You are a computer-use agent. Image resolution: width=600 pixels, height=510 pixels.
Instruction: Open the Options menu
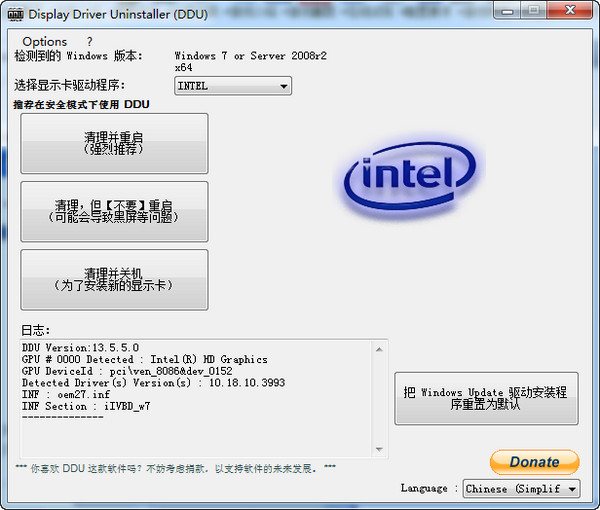tap(45, 41)
